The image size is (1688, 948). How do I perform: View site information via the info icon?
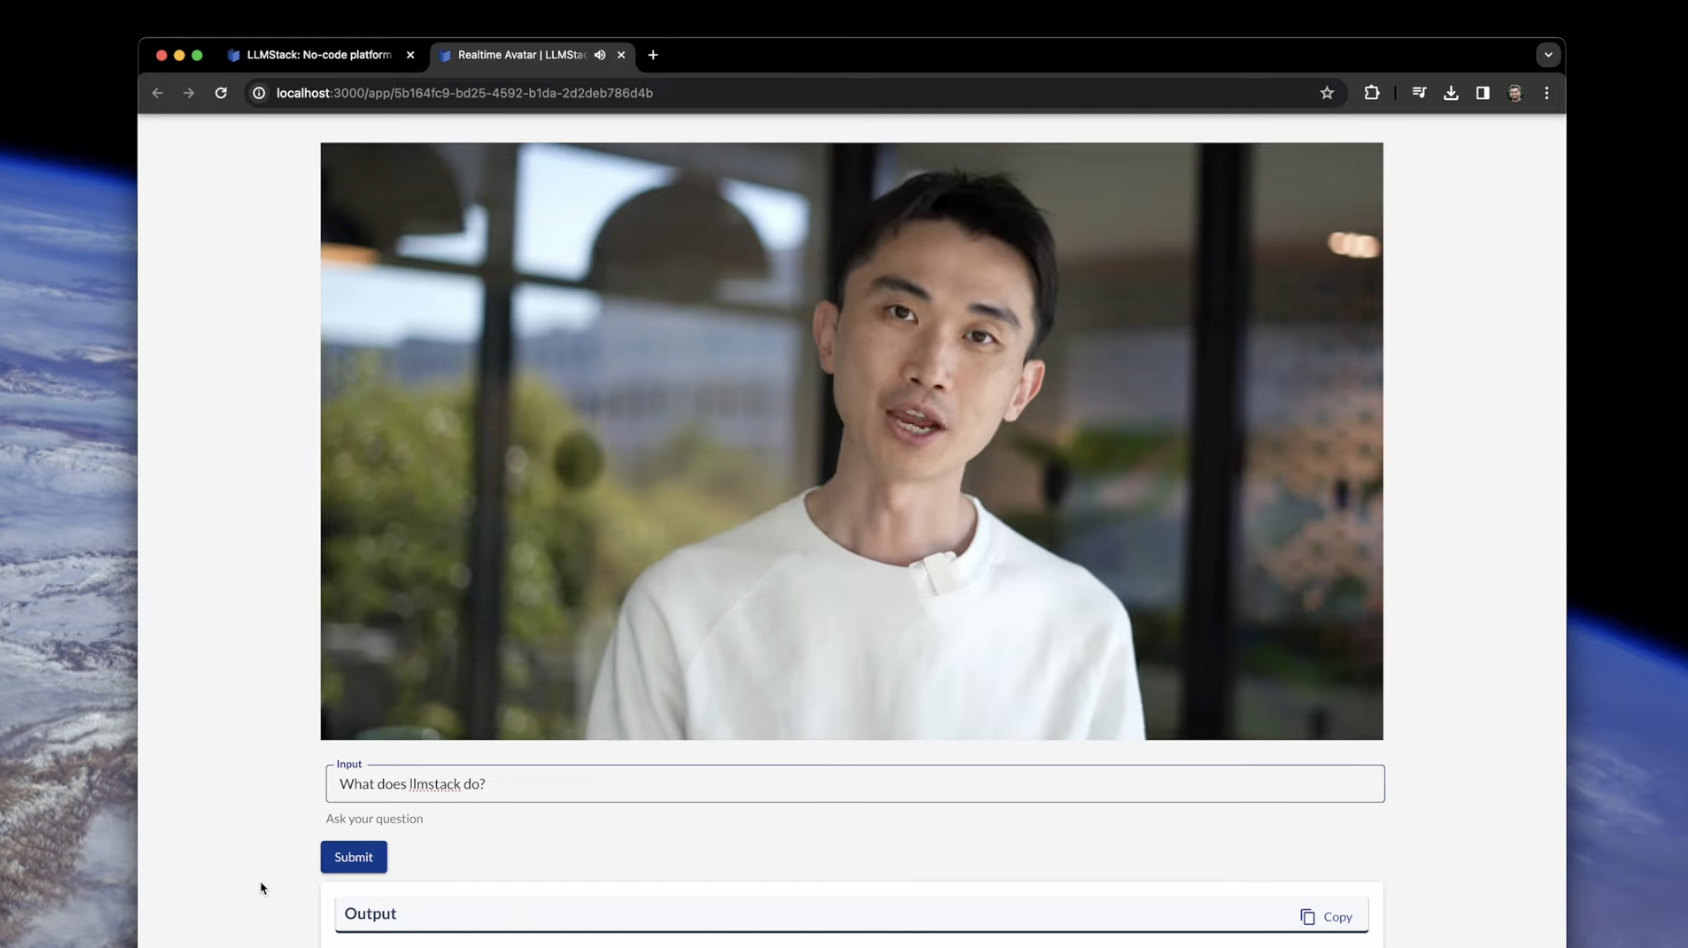[x=259, y=92]
